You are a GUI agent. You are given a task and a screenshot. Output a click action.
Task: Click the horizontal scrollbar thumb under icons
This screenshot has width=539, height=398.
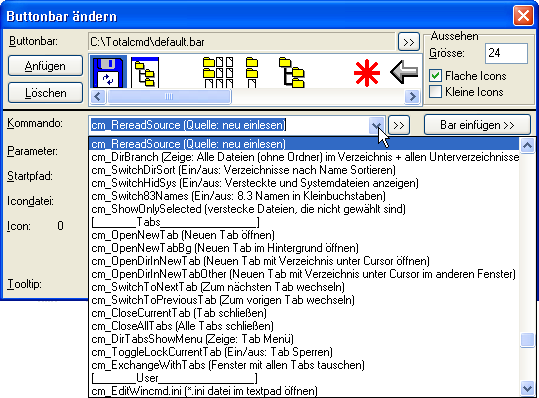click(169, 97)
